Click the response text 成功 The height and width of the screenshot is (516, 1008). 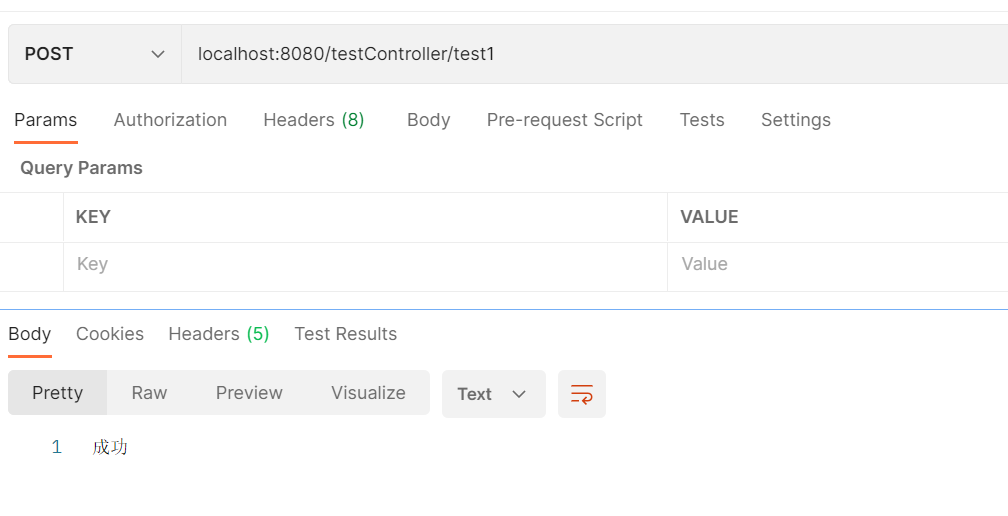(110, 447)
